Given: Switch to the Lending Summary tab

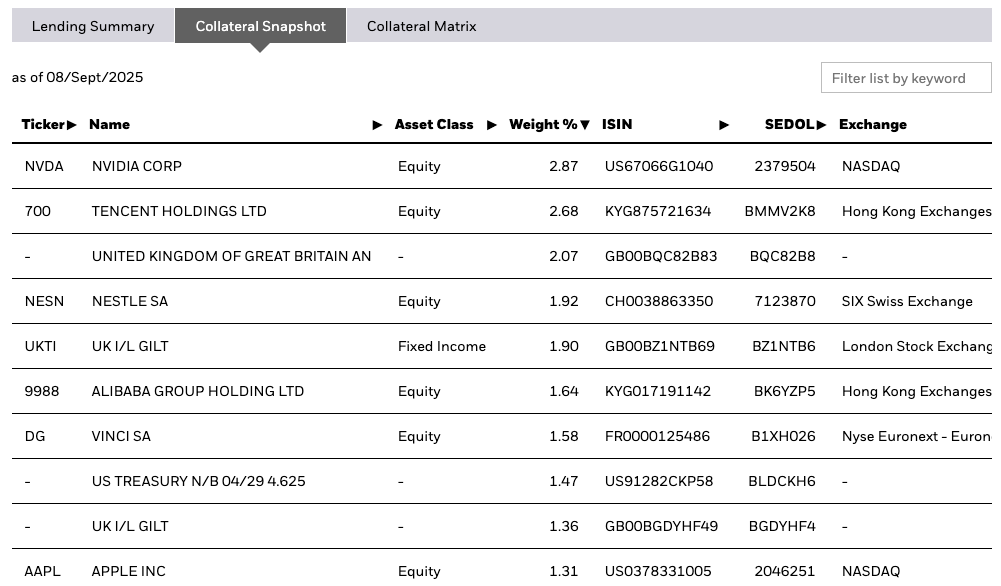Looking at the screenshot, I should pos(93,26).
